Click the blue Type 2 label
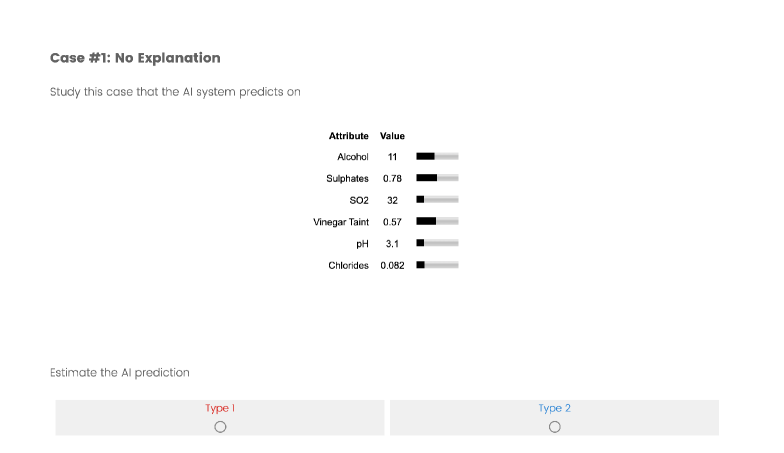This screenshot has width=784, height=453. tap(554, 408)
